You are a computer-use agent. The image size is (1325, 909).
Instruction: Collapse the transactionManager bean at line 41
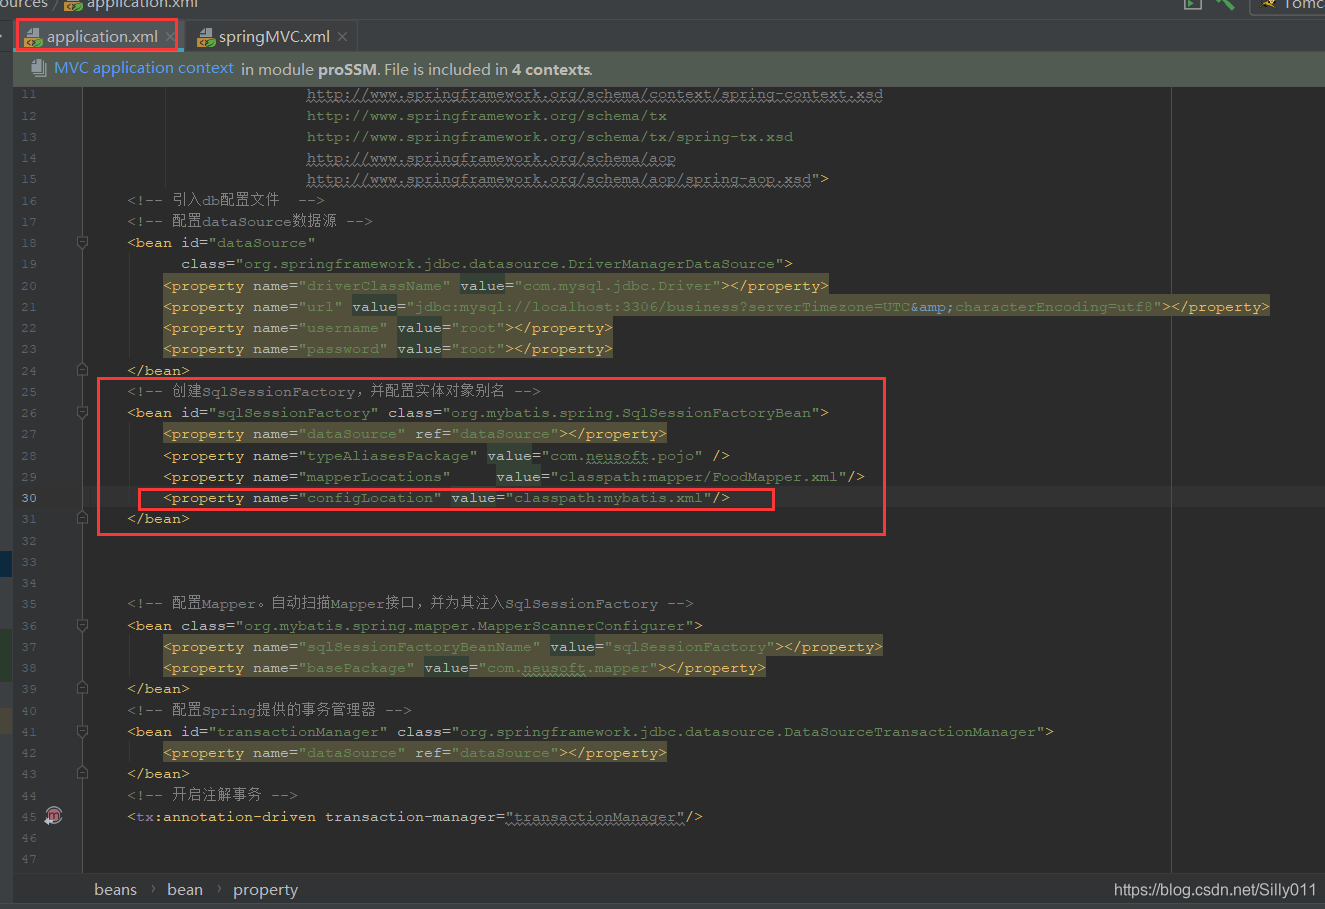pos(82,732)
